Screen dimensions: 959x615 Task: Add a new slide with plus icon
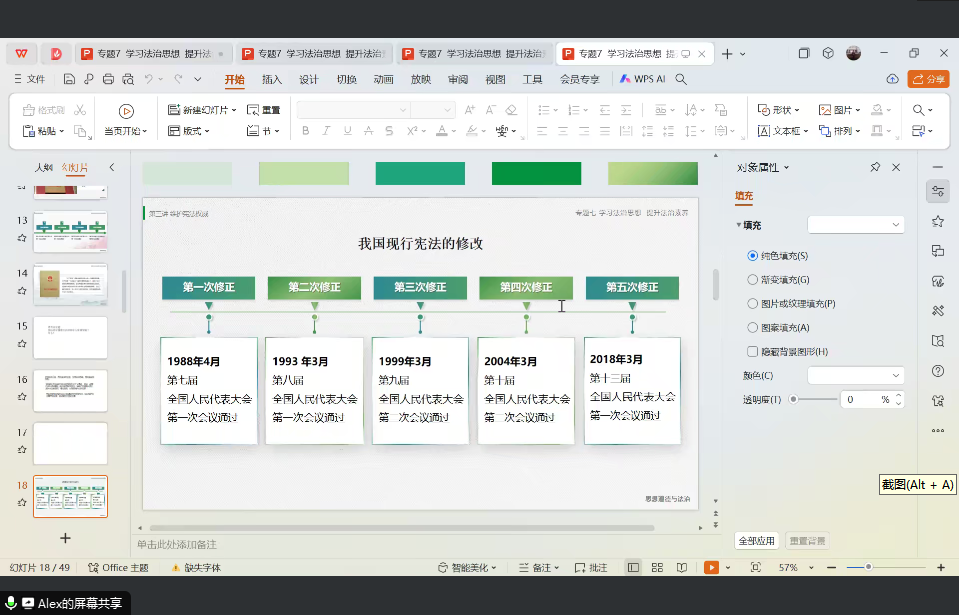click(65, 538)
